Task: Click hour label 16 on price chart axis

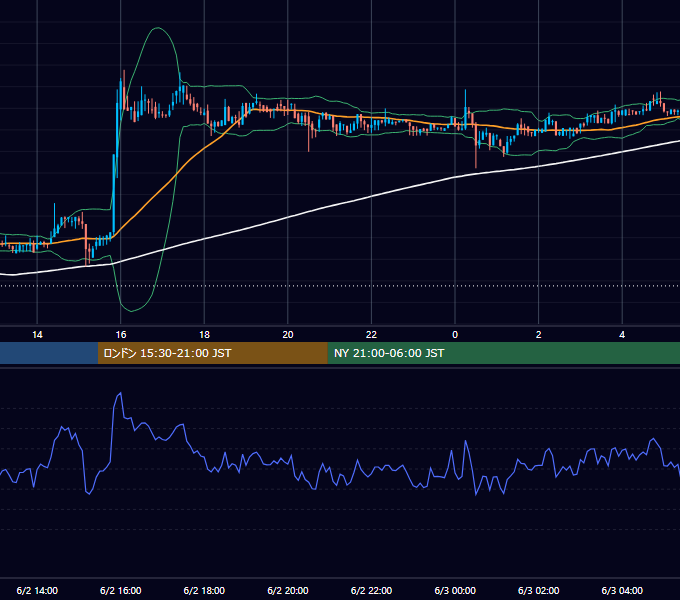Action: coord(121,335)
